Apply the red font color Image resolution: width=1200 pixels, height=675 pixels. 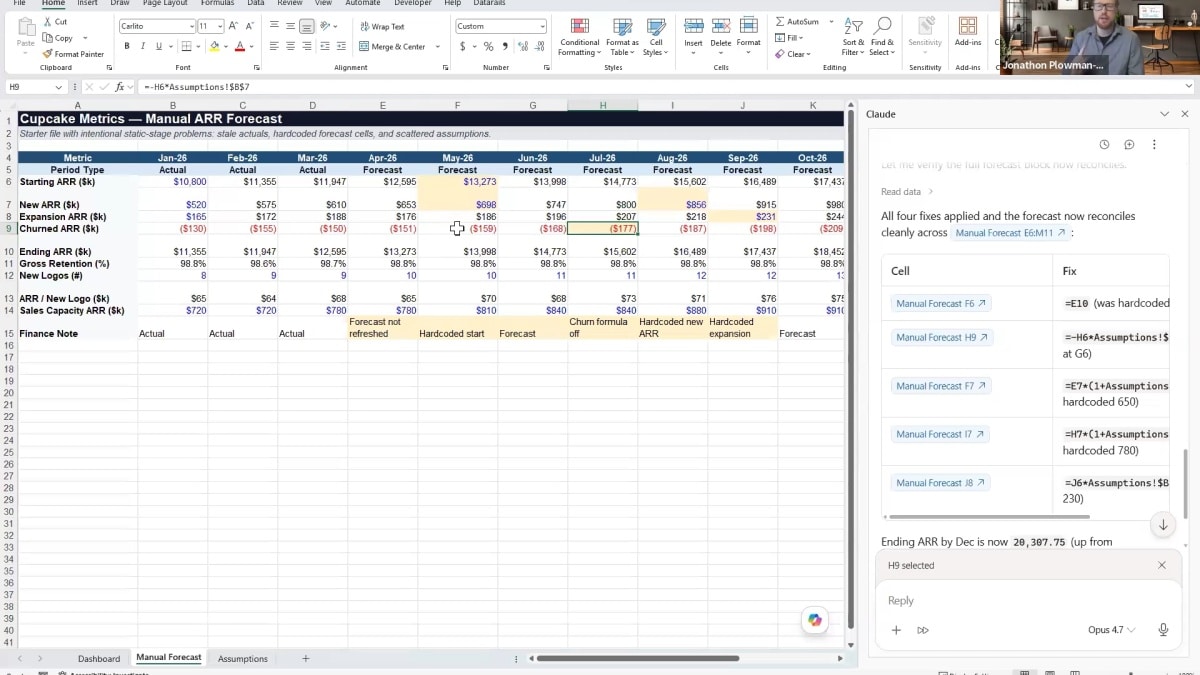(x=240, y=46)
